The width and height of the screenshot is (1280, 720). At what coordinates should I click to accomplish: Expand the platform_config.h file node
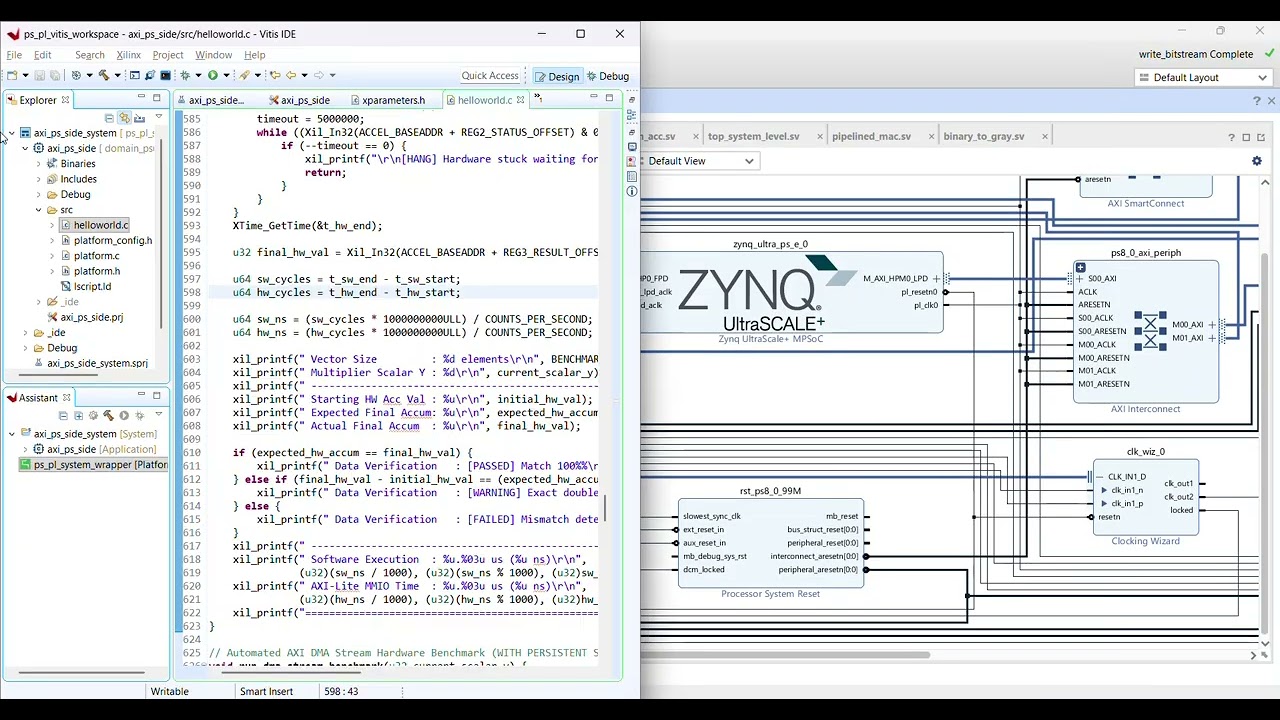52,241
